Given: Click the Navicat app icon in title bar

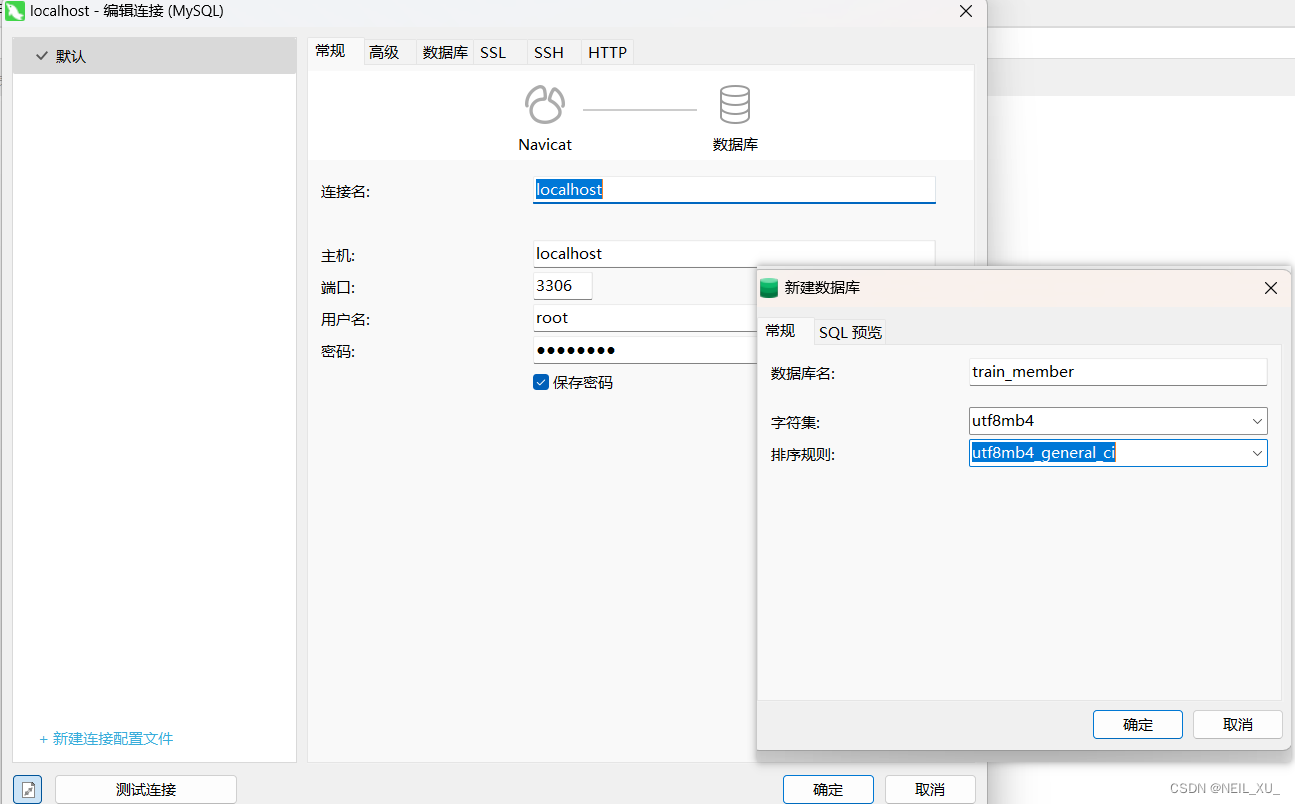Looking at the screenshot, I should (x=16, y=12).
